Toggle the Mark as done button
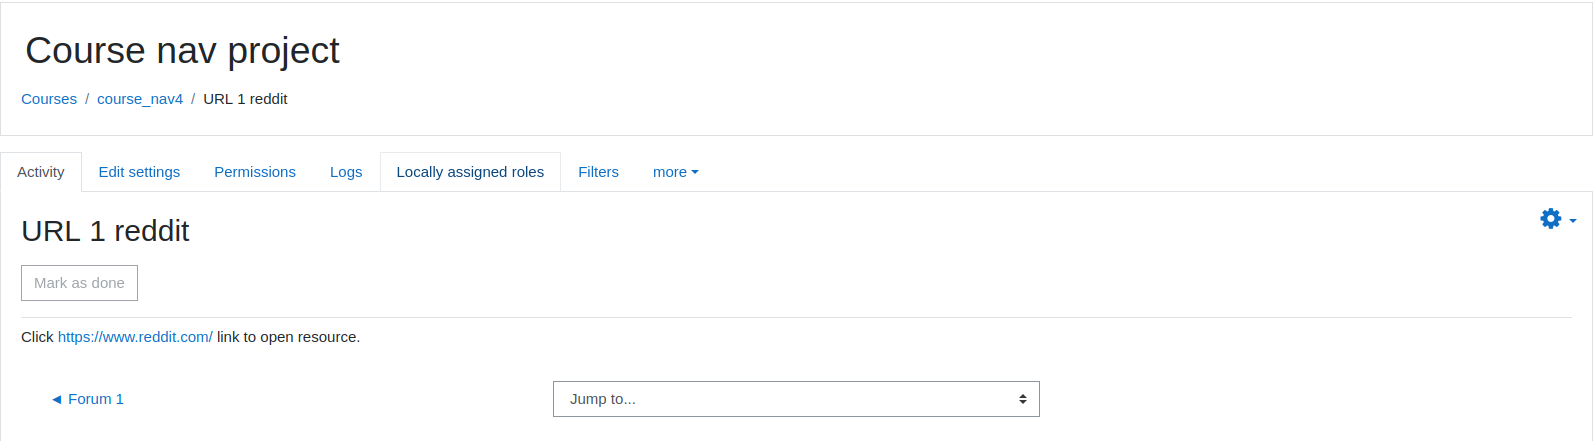This screenshot has width=1596, height=441. (x=79, y=283)
